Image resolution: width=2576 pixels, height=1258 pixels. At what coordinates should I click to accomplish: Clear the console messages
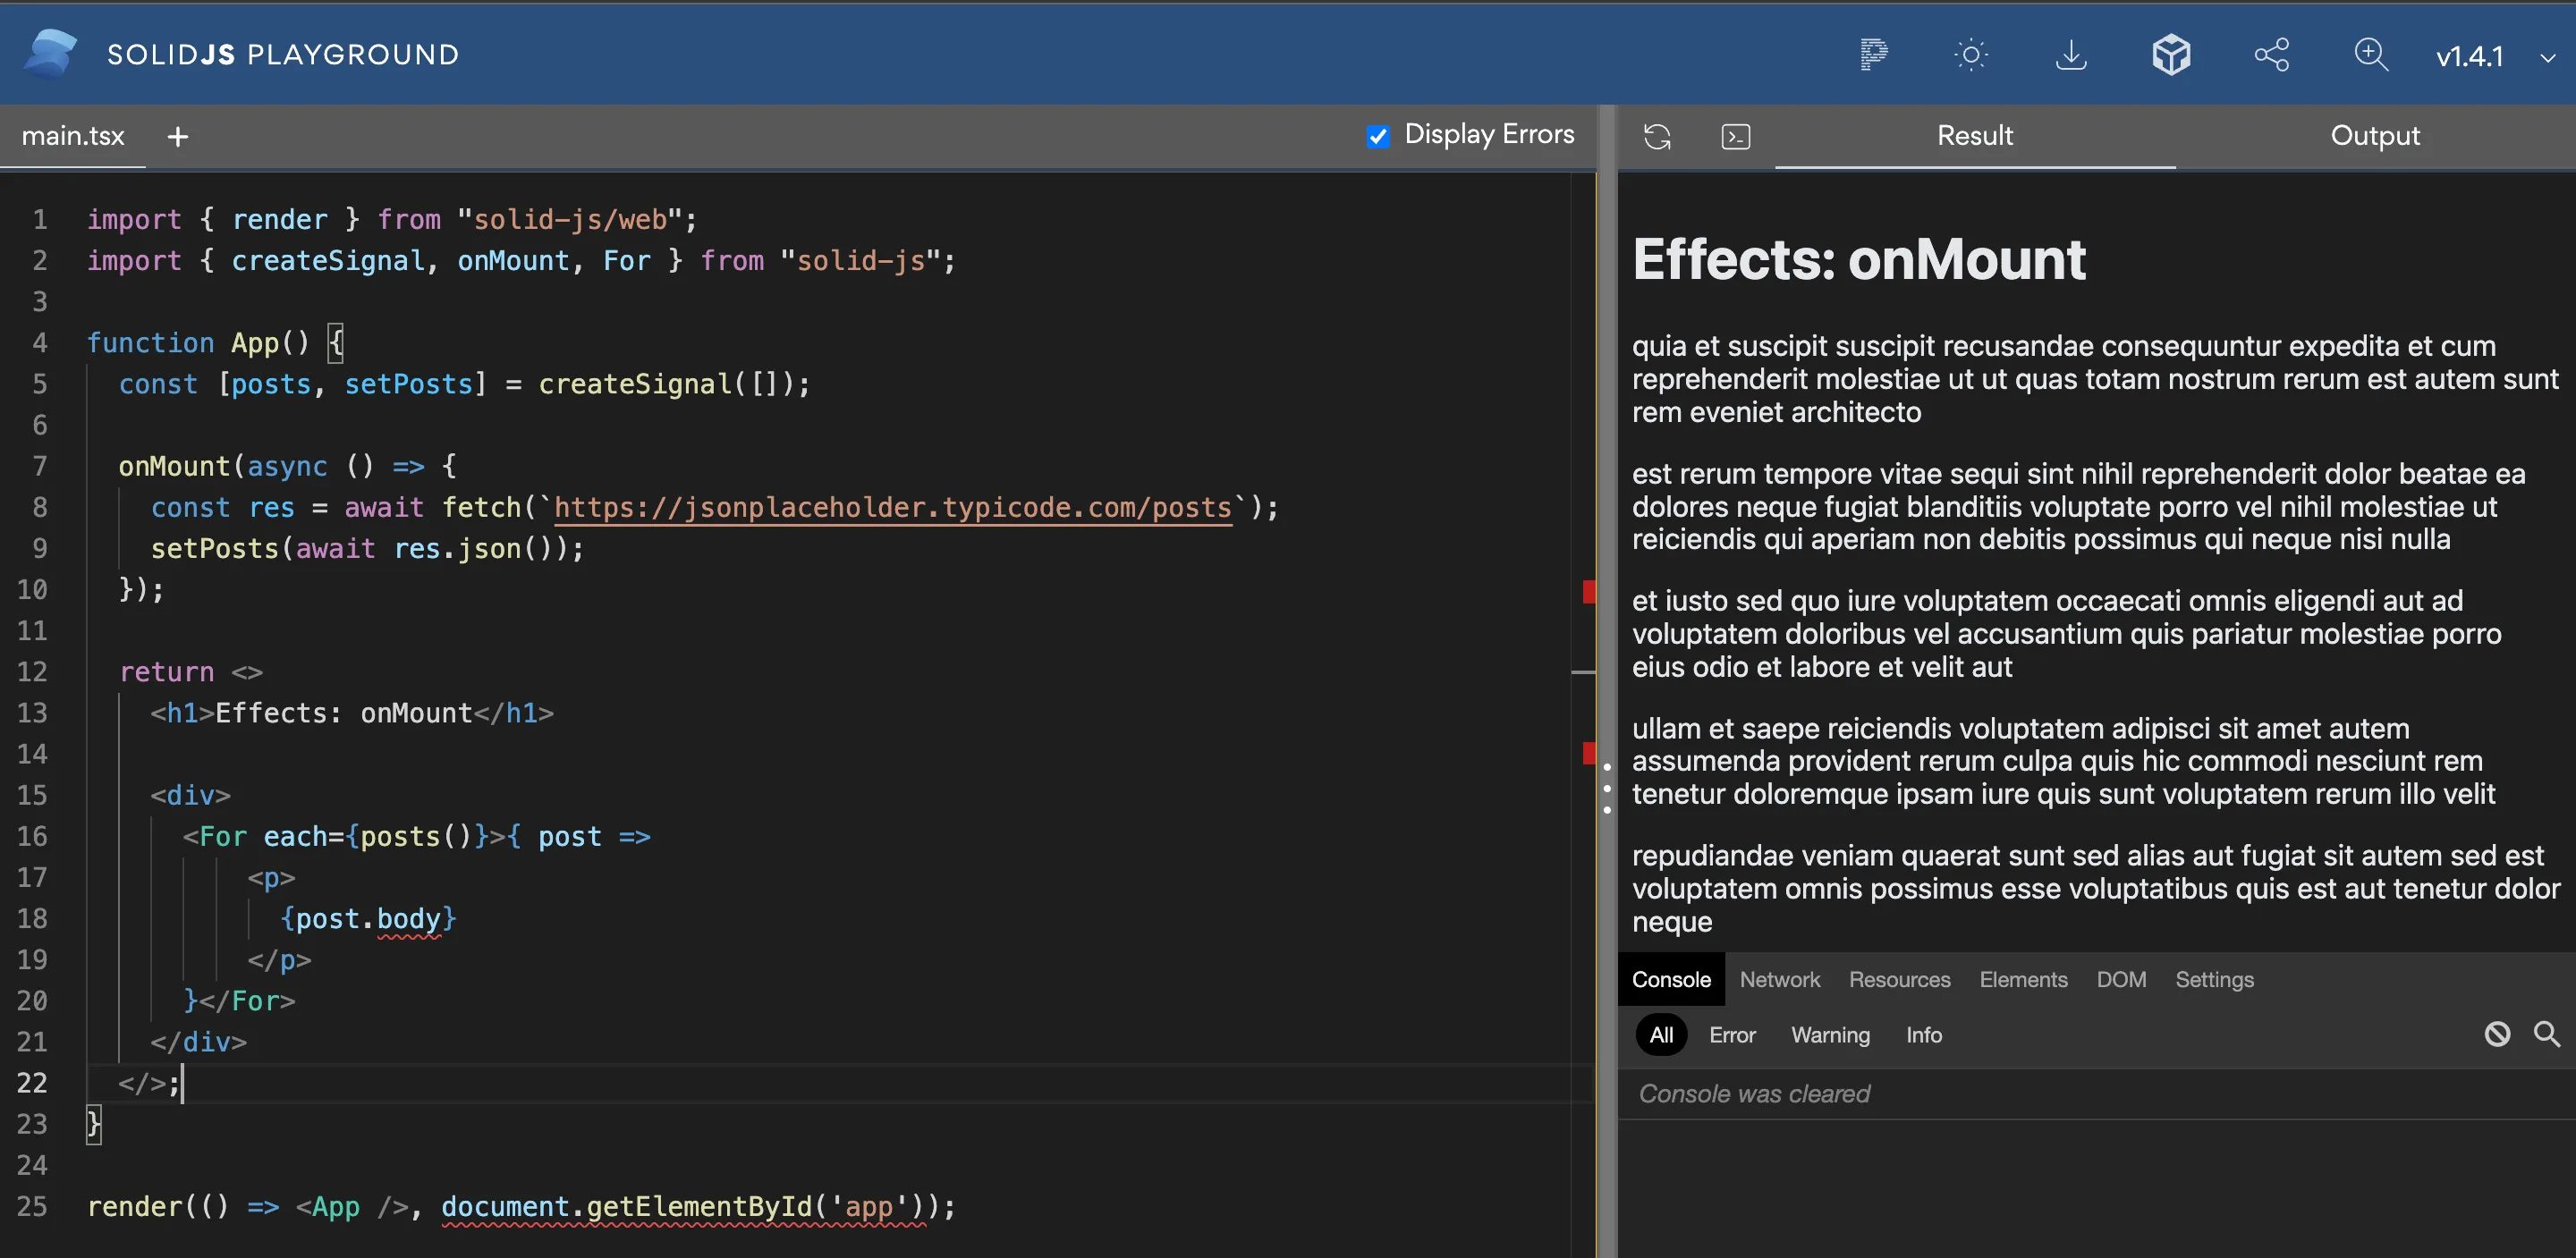tap(2497, 1034)
